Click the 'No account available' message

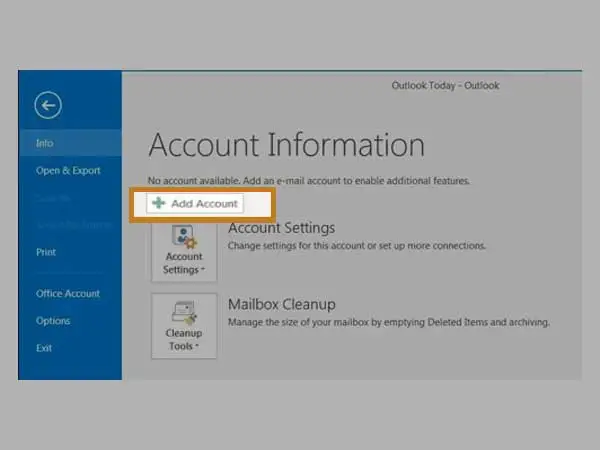(309, 181)
